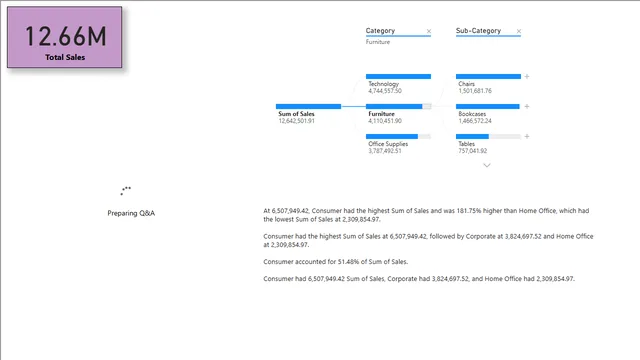Expand the Tables node with plus icon
640x360 pixels.
(527, 136)
